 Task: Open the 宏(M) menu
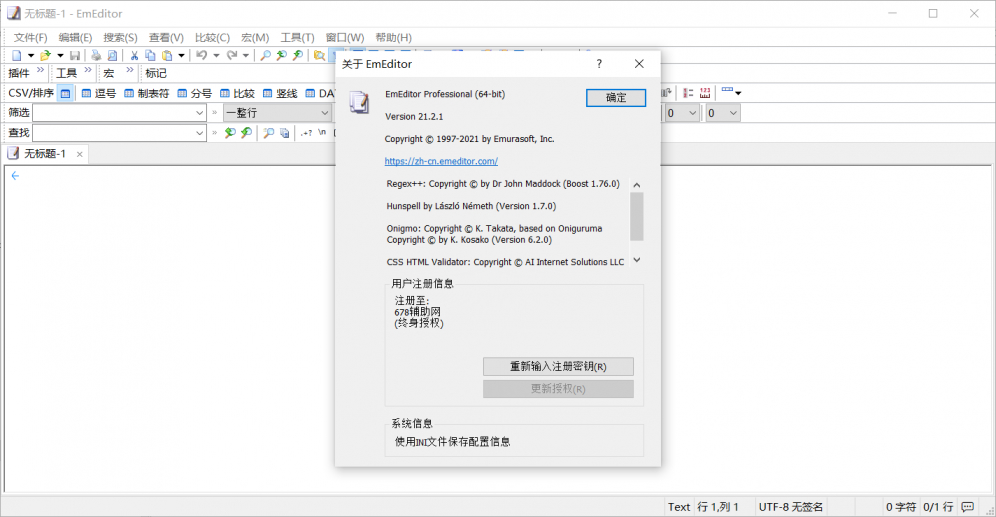(255, 37)
